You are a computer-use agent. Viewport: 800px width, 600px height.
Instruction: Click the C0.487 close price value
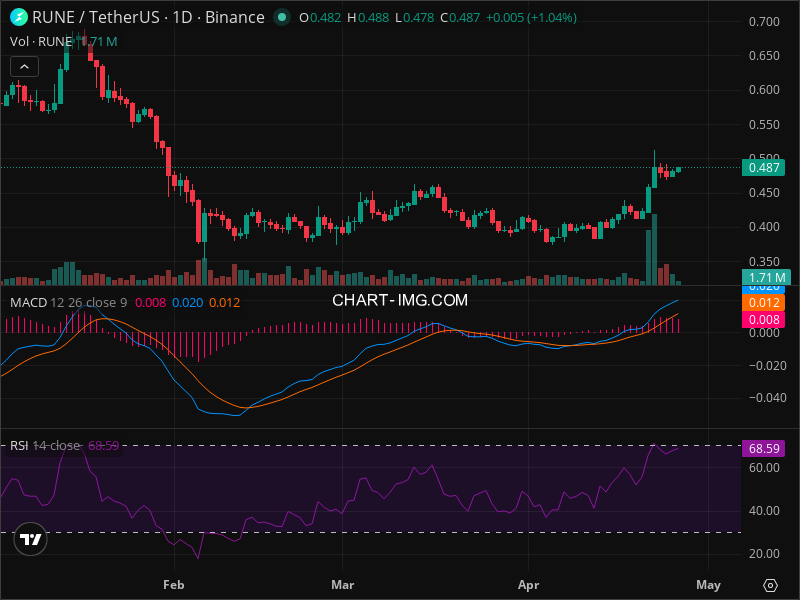coord(460,18)
